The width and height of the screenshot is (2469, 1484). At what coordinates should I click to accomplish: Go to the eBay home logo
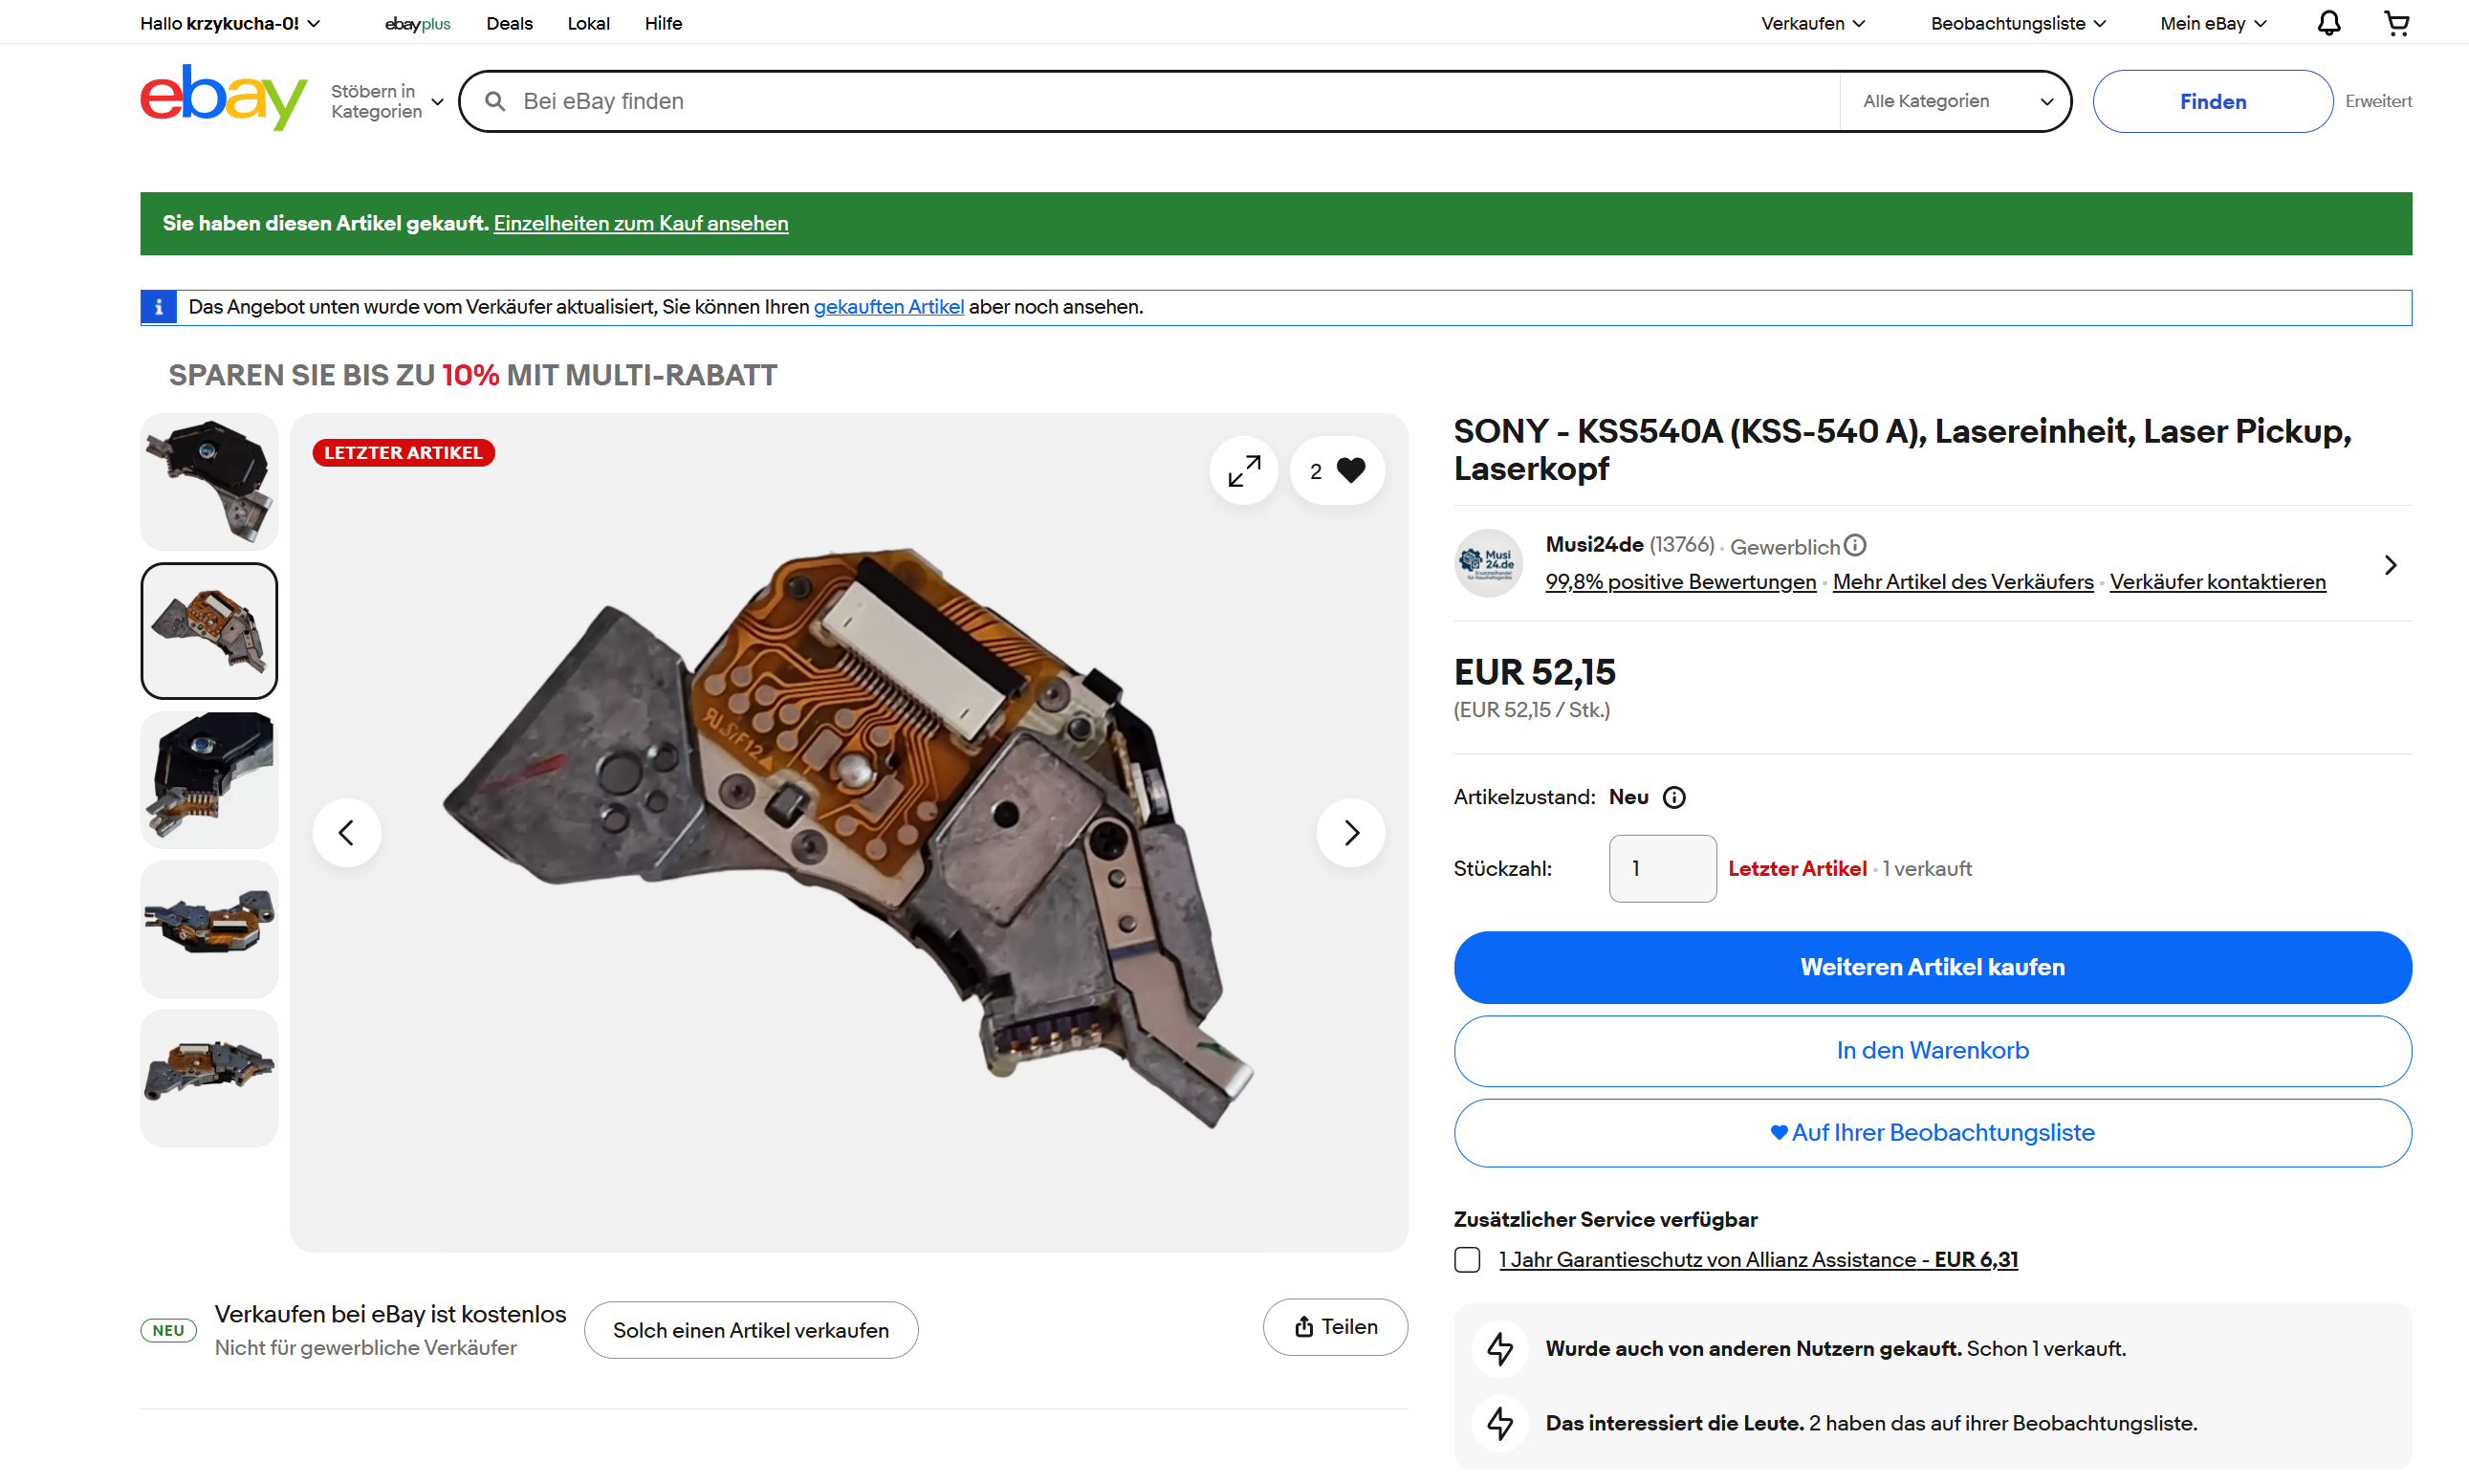(x=223, y=98)
